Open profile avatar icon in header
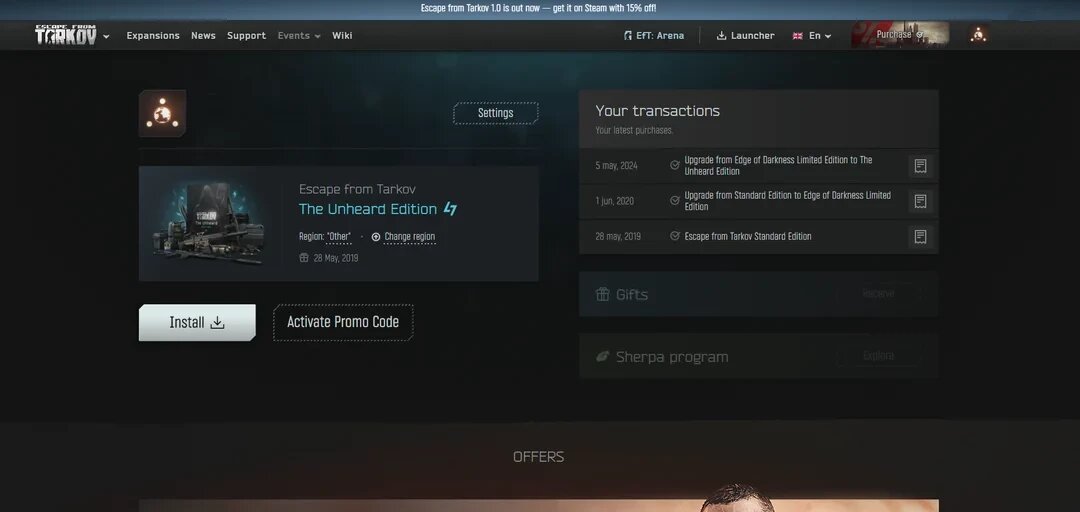The image size is (1080, 512). click(979, 35)
